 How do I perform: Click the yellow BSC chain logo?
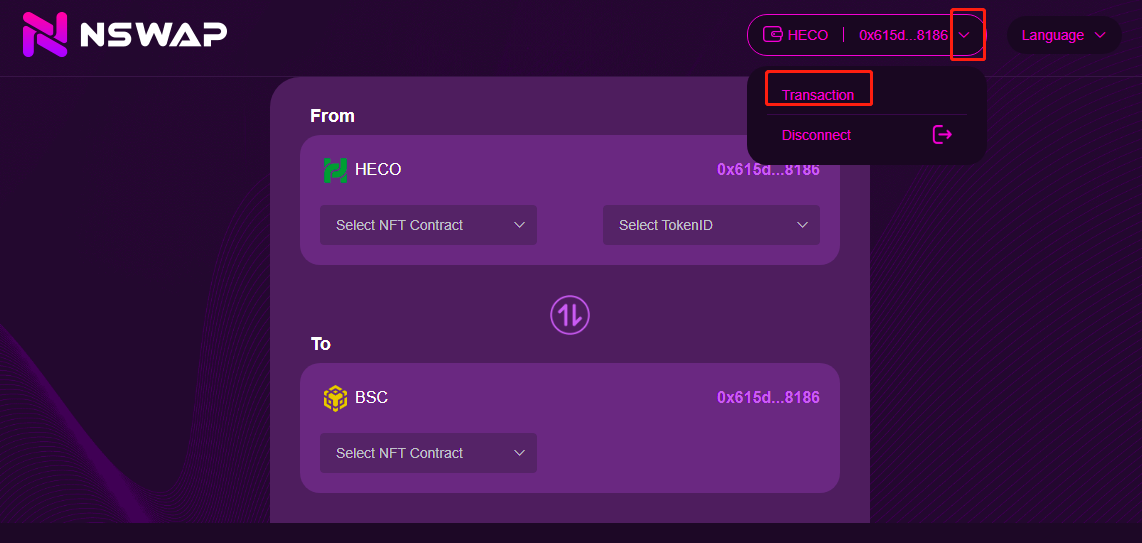coord(335,398)
